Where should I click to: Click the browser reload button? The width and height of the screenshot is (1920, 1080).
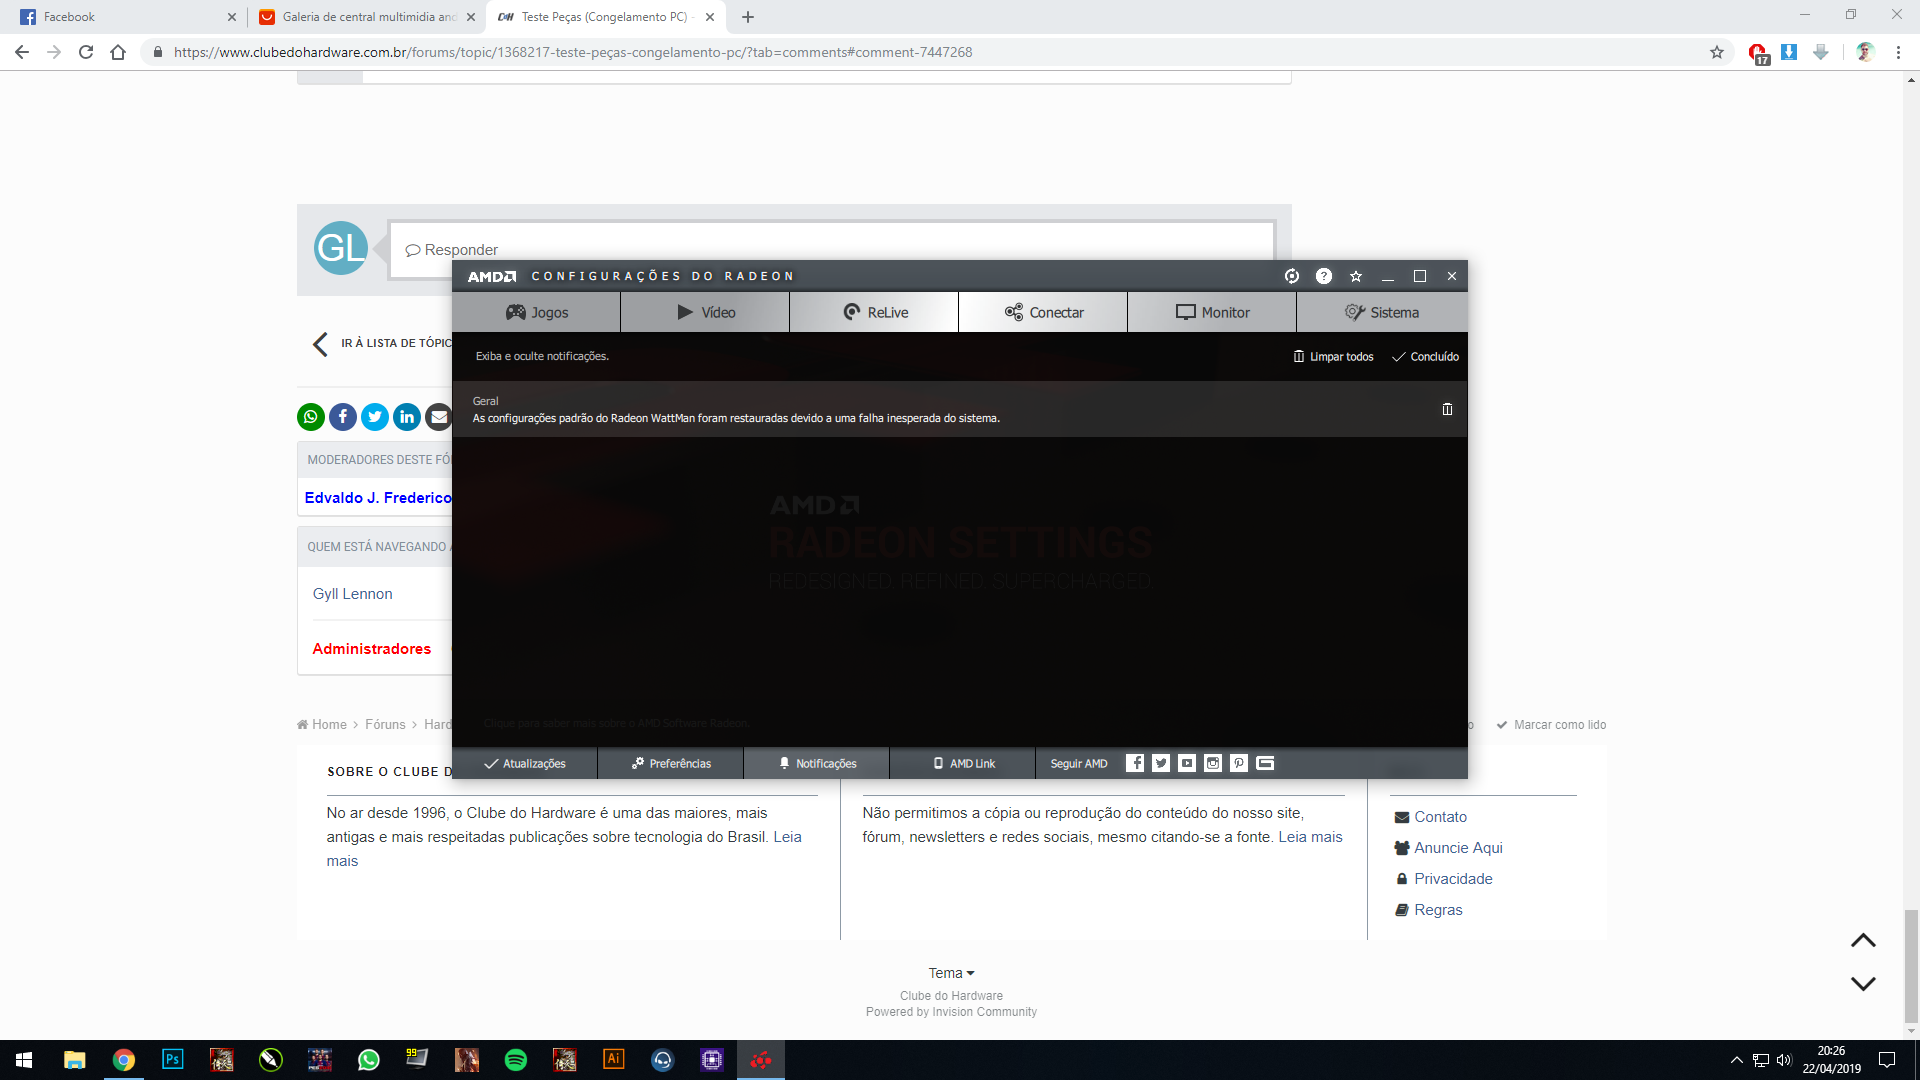(86, 52)
